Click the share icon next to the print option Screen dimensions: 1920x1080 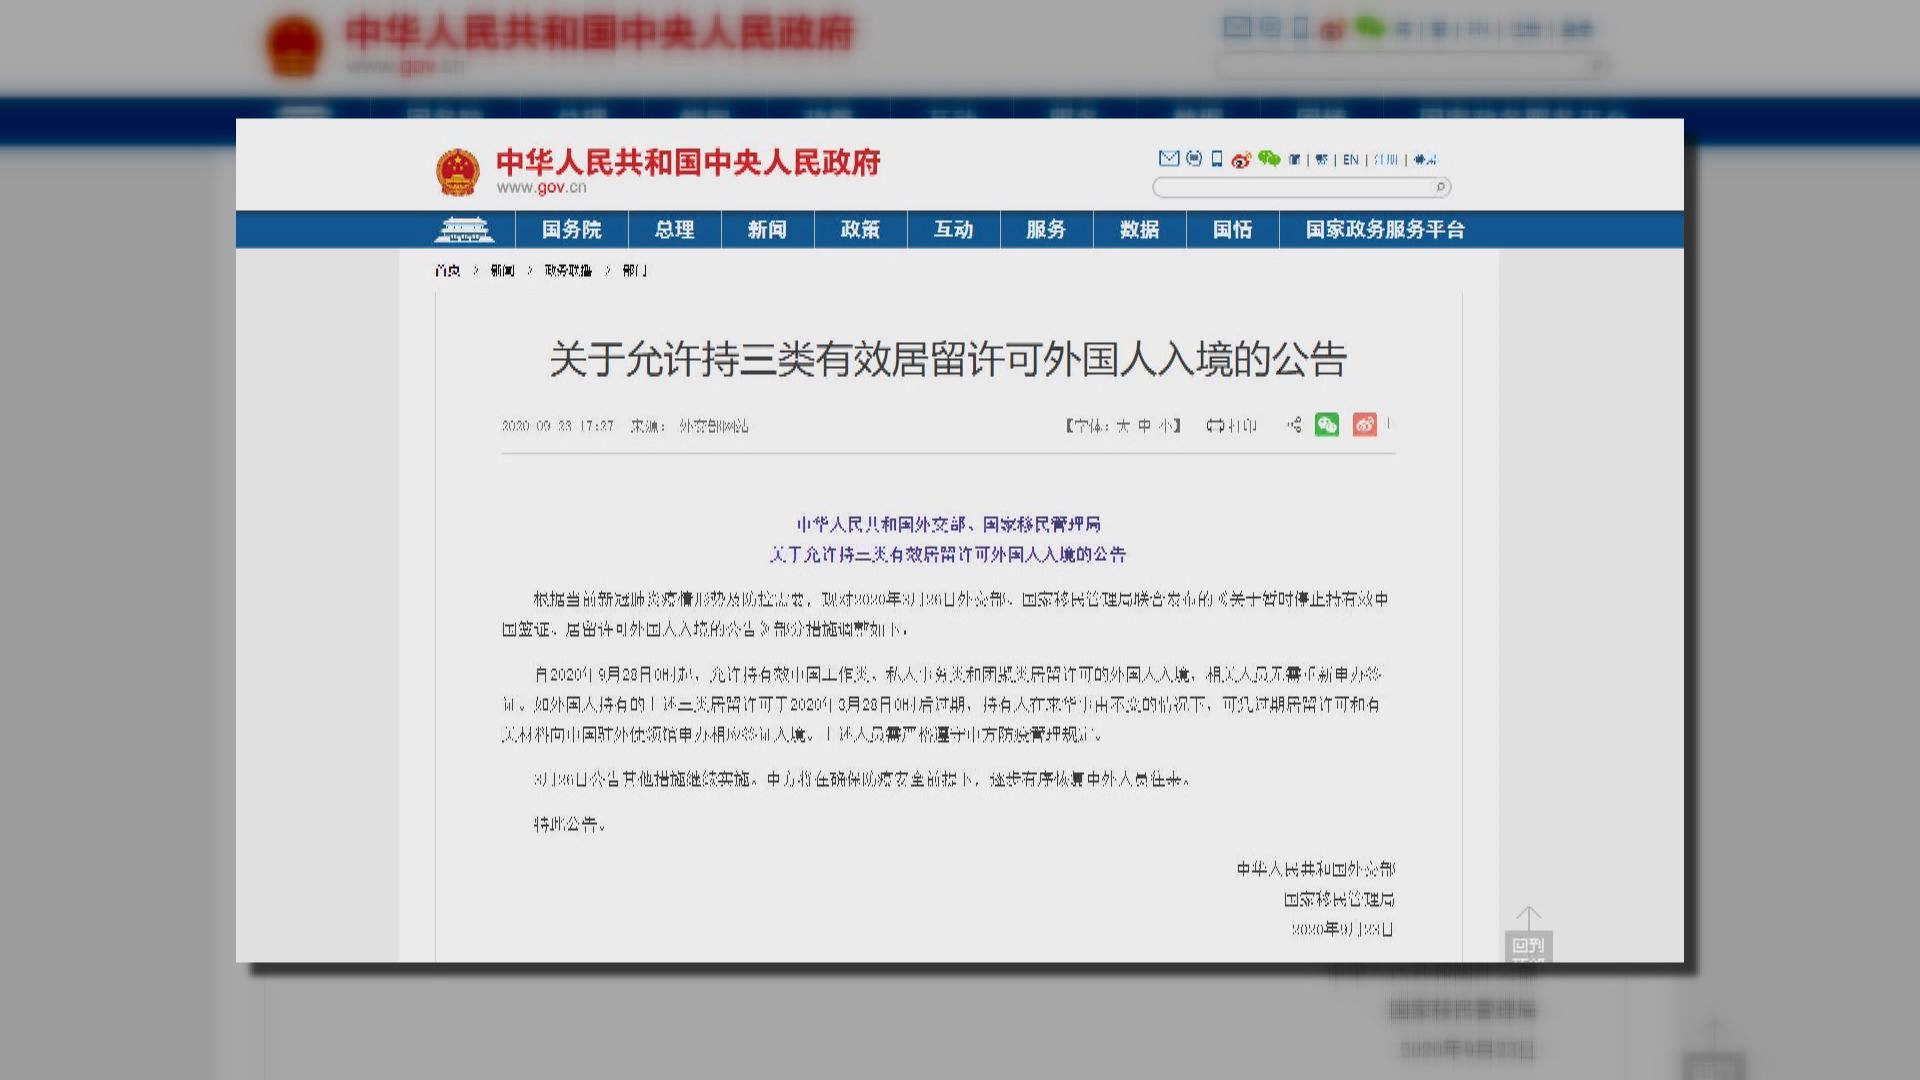pos(1293,425)
